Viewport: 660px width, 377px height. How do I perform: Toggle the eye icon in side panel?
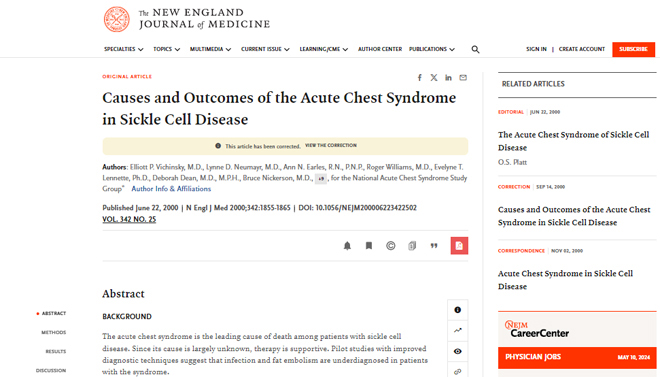tap(458, 351)
